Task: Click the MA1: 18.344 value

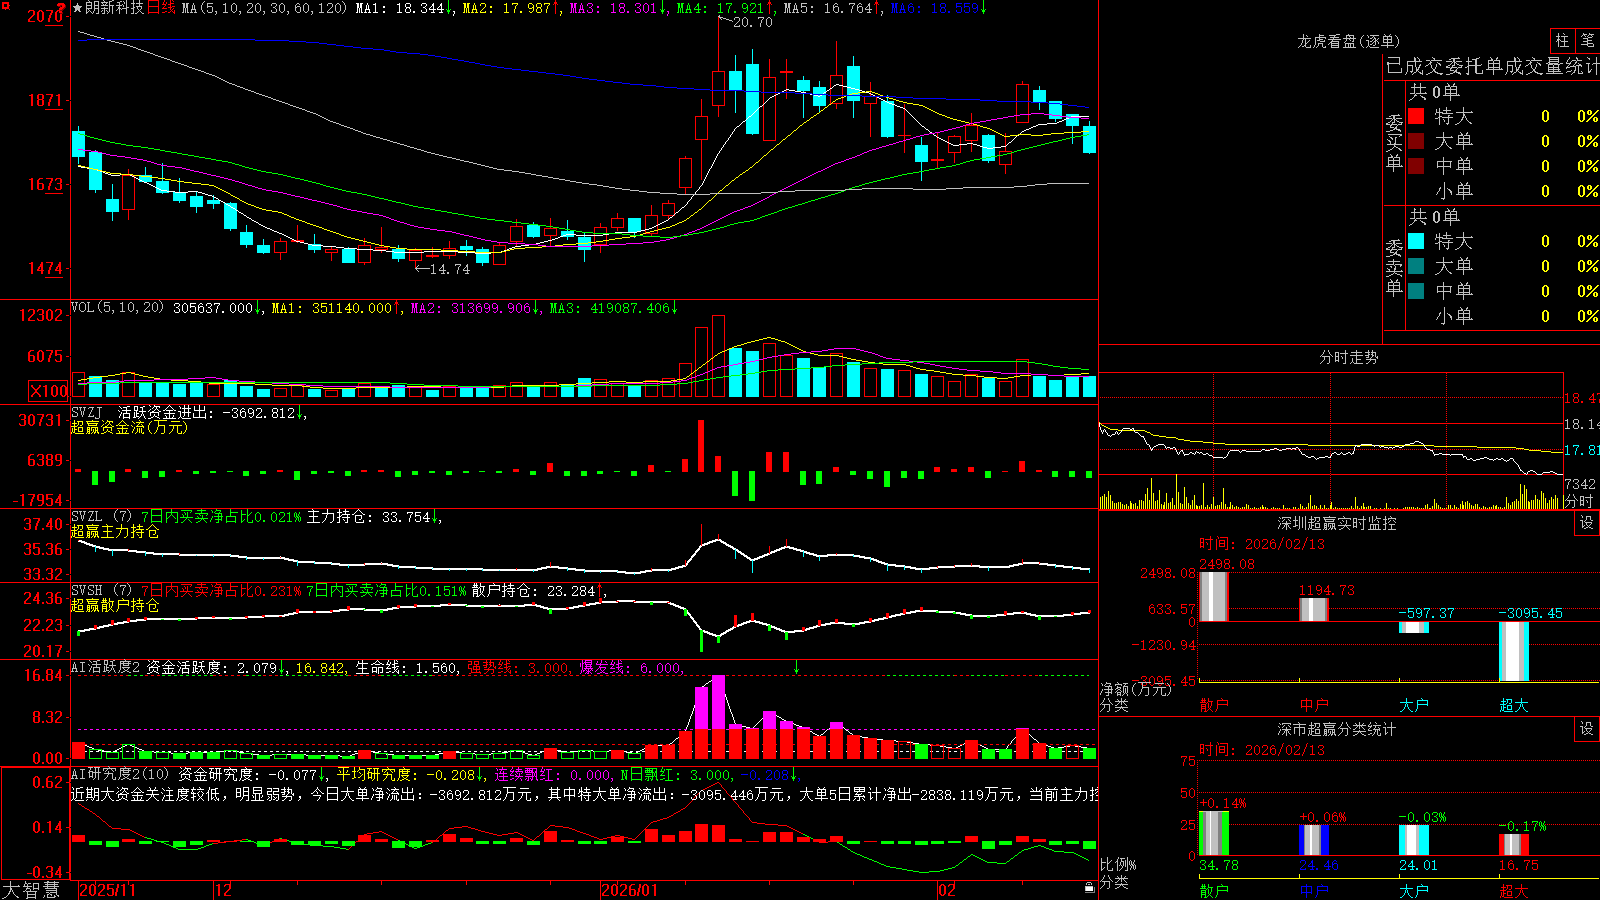Action: [x=400, y=8]
